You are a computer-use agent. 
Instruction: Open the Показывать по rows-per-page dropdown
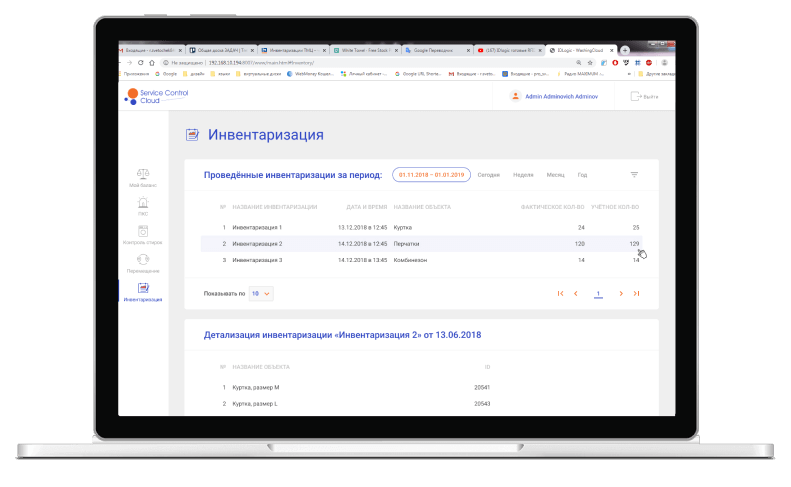260,294
